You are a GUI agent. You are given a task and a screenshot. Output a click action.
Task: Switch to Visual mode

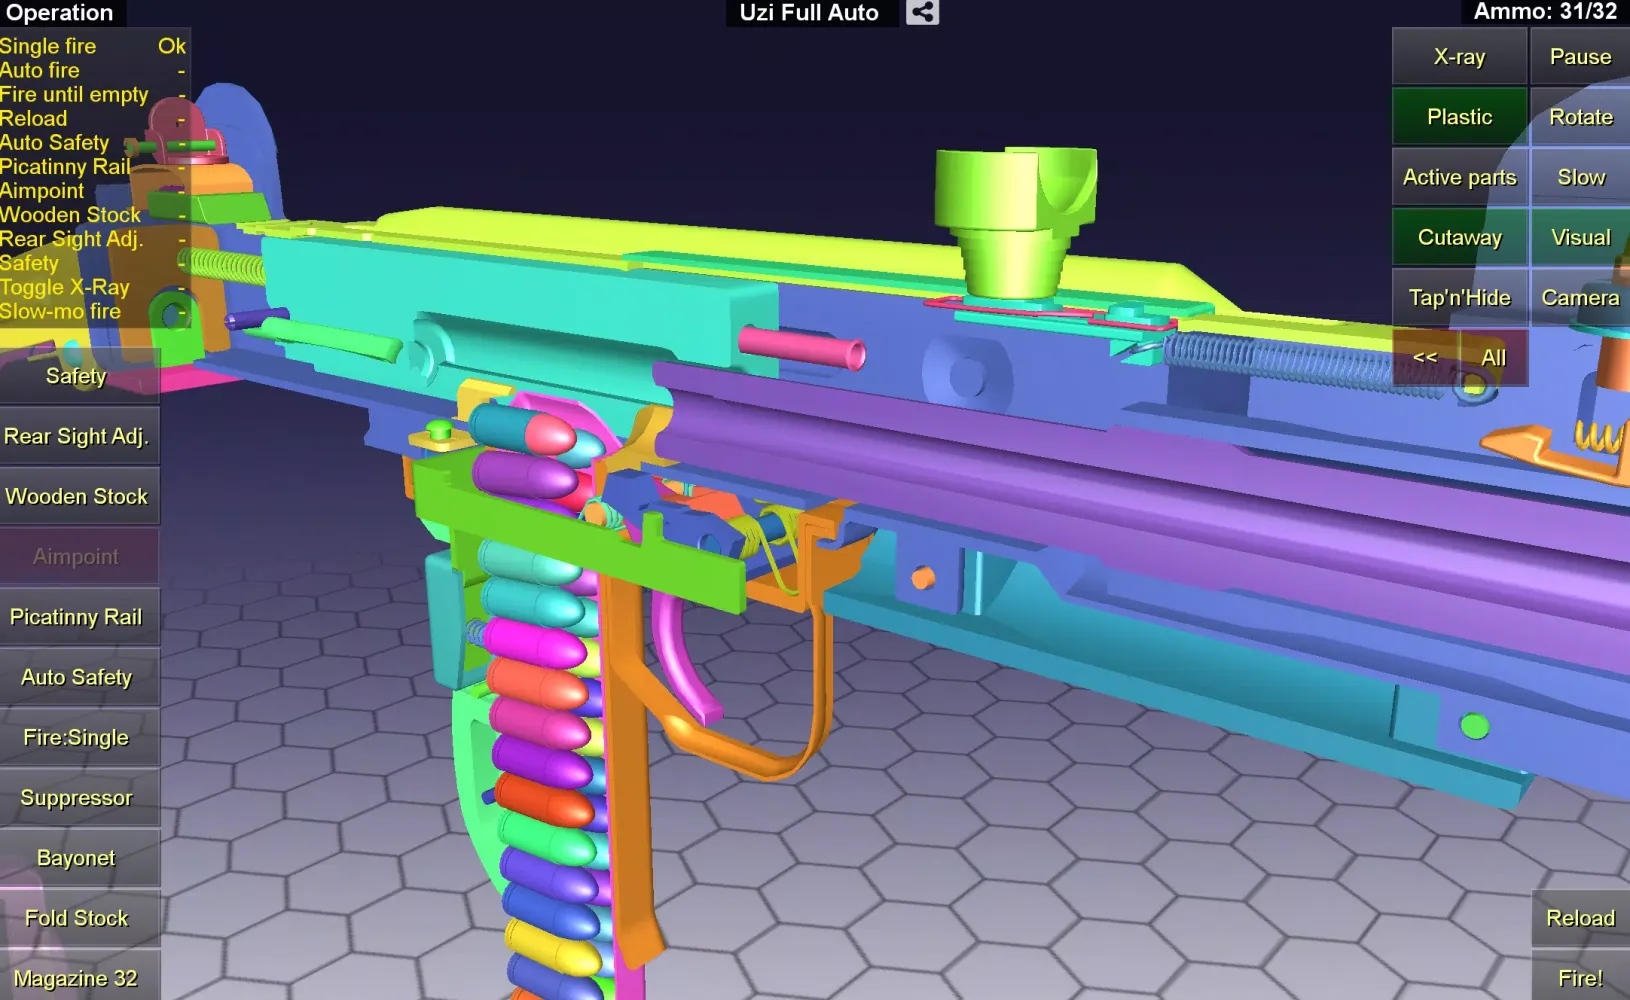coord(1579,237)
